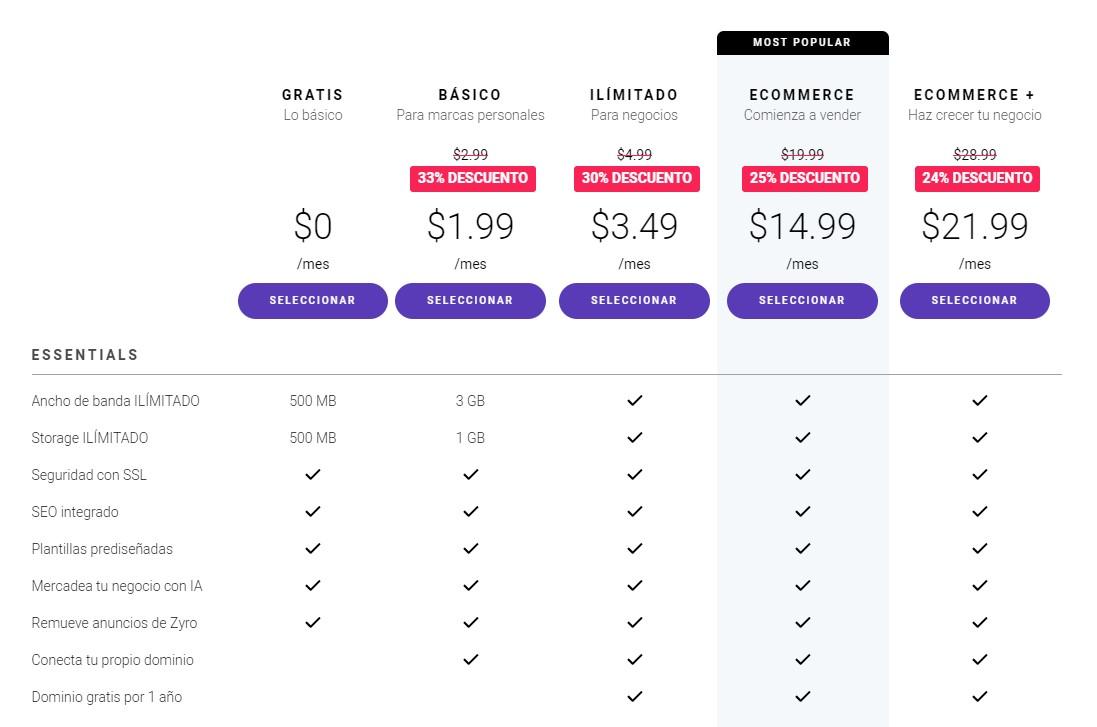
Task: Click SELECCIONAR under the Gratis plan
Action: [x=312, y=301]
